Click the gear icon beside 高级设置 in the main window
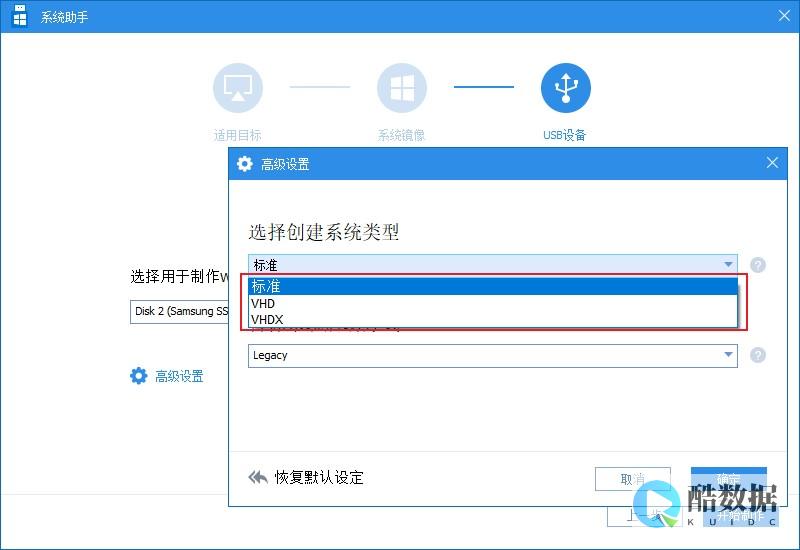Viewport: 800px width, 550px height. pyautogui.click(x=139, y=376)
